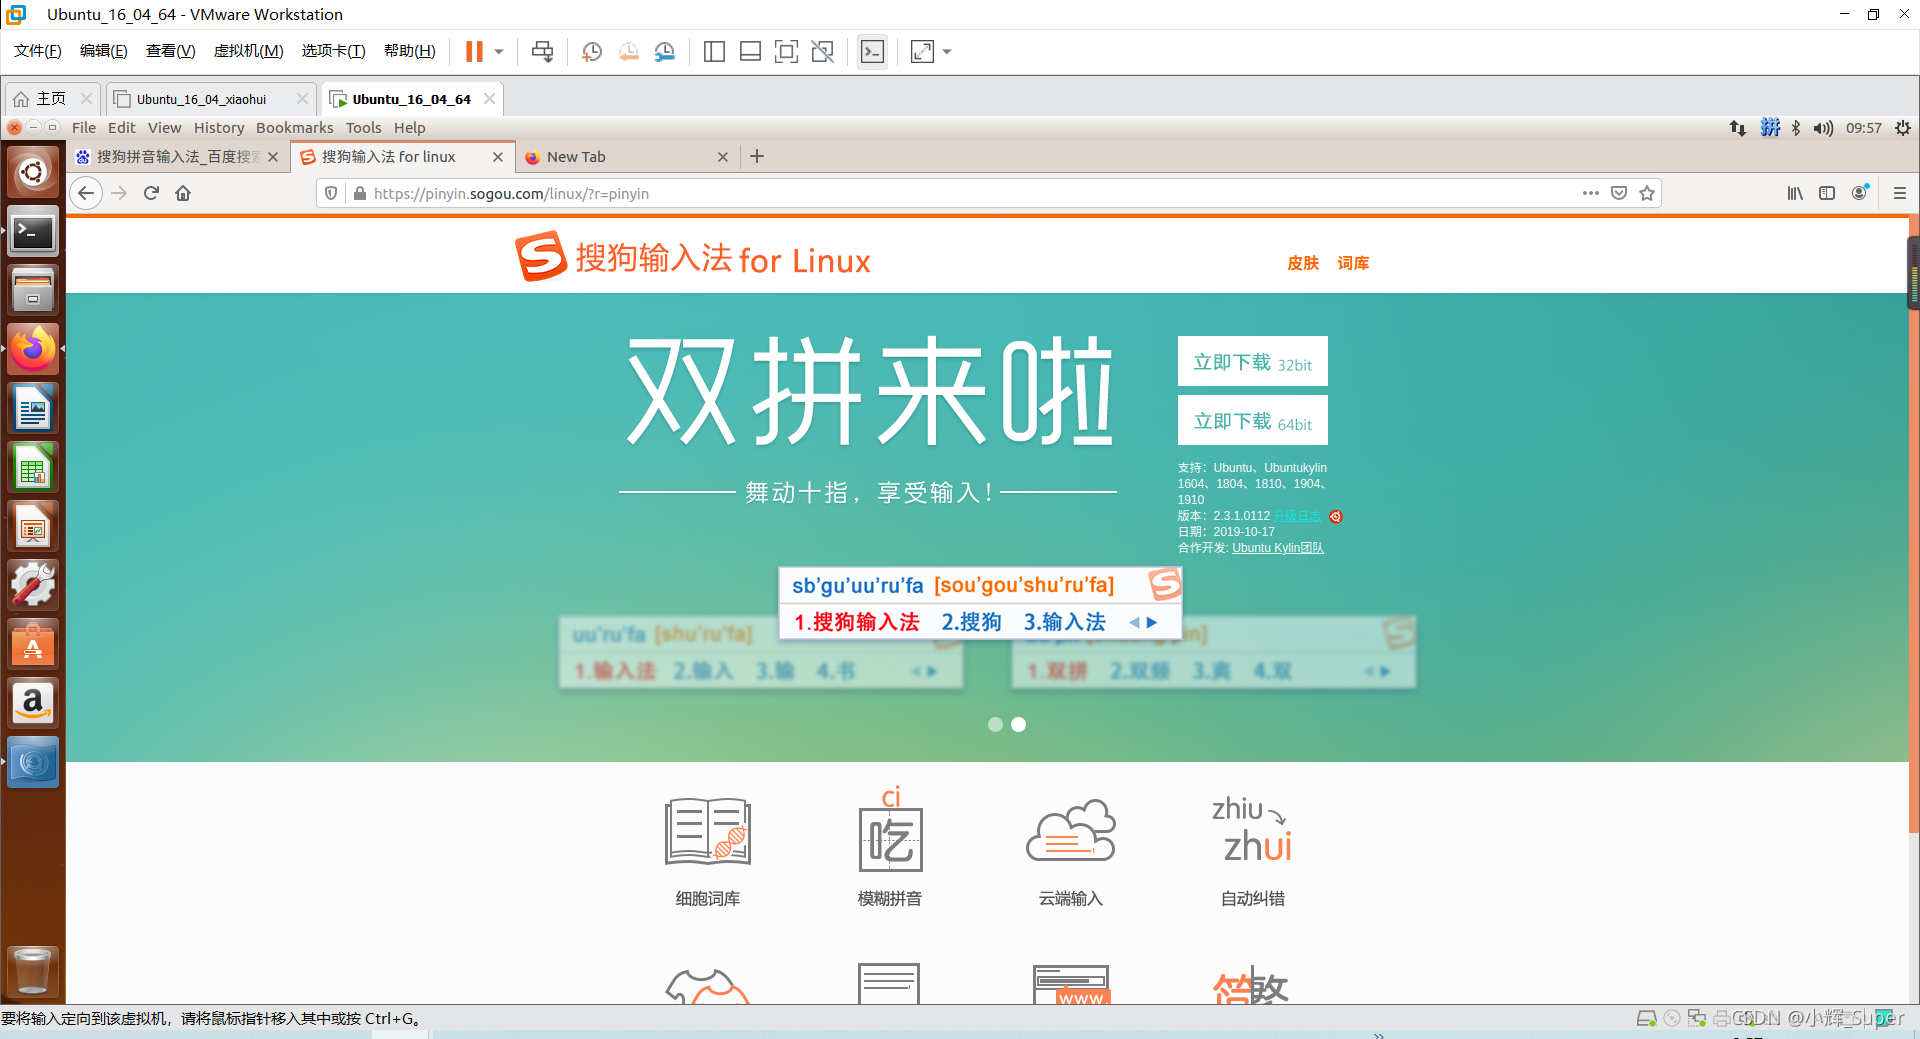This screenshot has height=1039, width=1920.
Task: Open the Firefox account icon
Action: pos(1860,193)
